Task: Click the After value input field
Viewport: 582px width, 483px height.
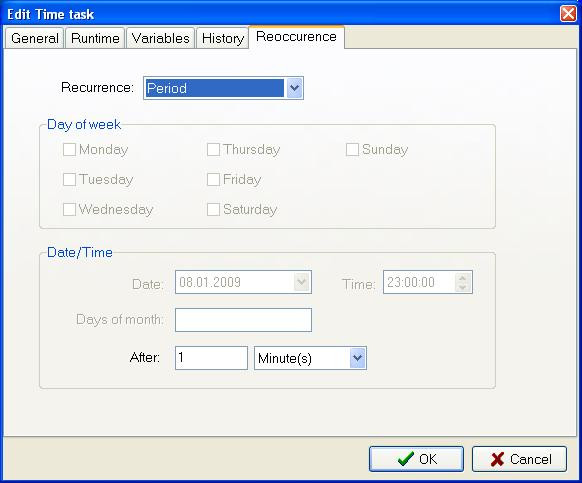Action: (211, 358)
